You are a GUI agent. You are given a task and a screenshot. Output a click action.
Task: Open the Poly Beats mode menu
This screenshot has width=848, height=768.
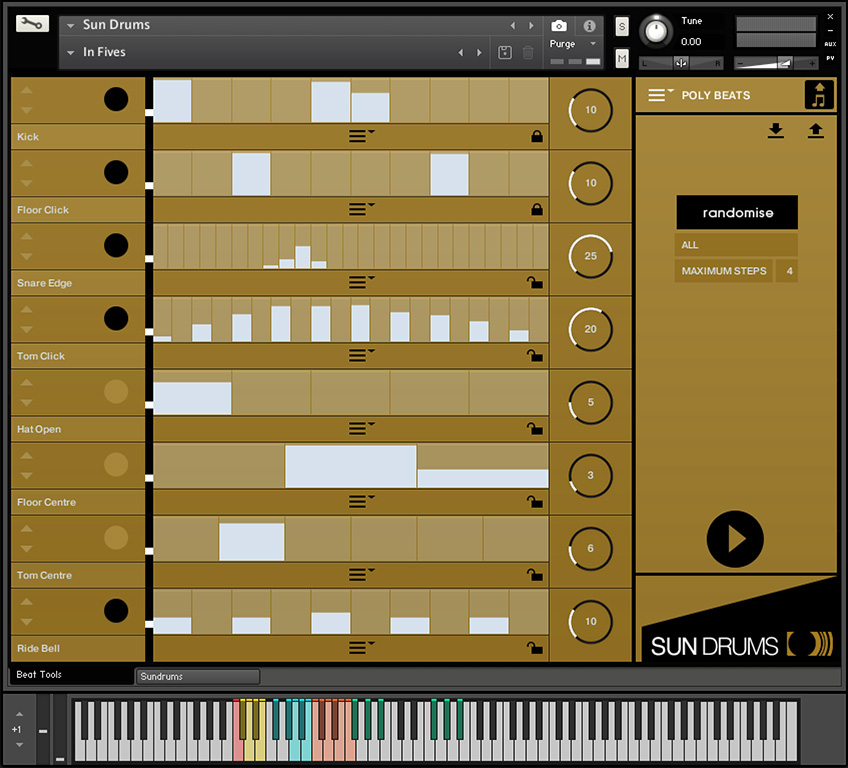coord(661,95)
